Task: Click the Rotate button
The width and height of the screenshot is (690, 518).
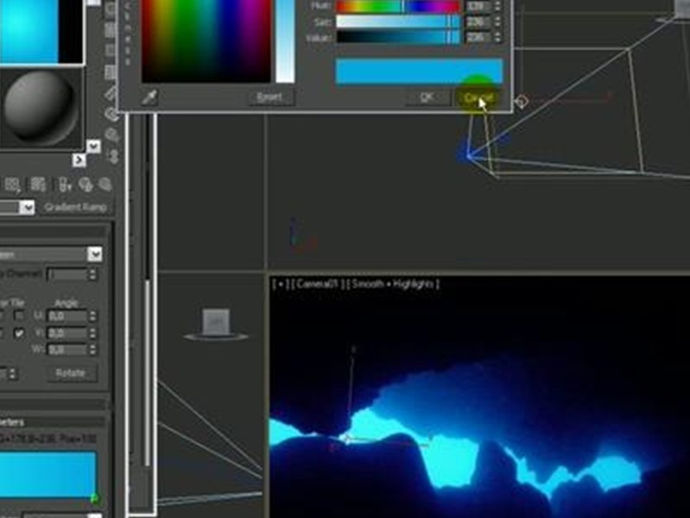Action: (x=70, y=373)
